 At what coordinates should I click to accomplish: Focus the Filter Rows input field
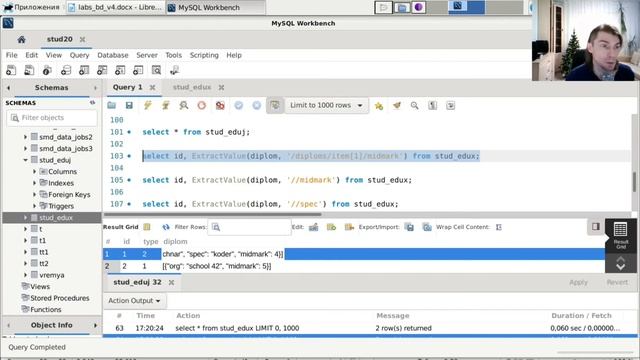click(x=249, y=227)
